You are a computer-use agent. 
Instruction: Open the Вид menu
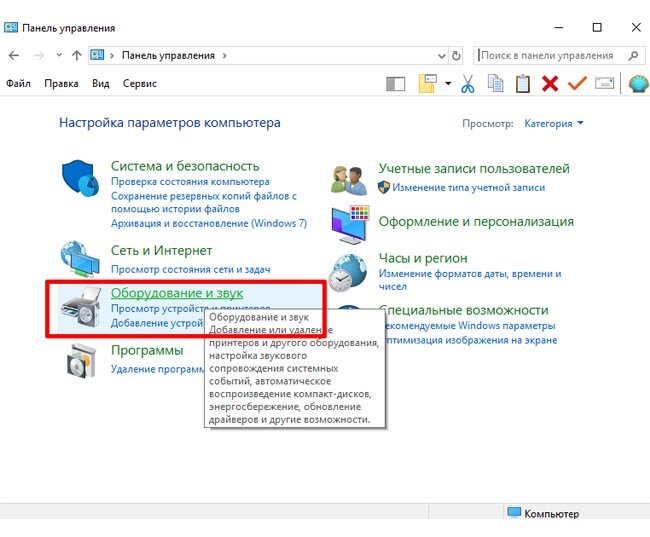coord(101,83)
